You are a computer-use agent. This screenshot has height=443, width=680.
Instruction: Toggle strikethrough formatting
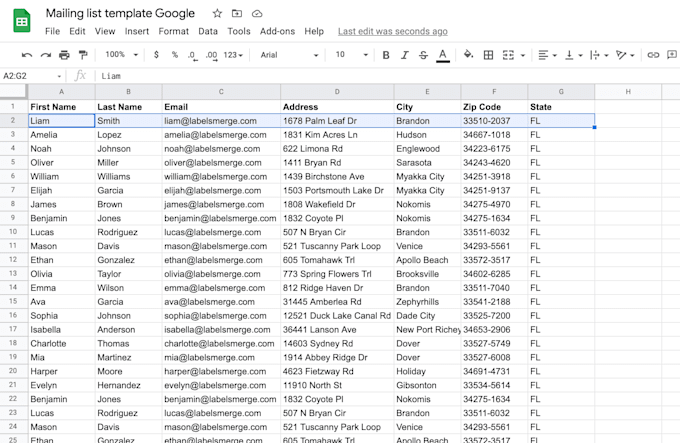tap(423, 55)
